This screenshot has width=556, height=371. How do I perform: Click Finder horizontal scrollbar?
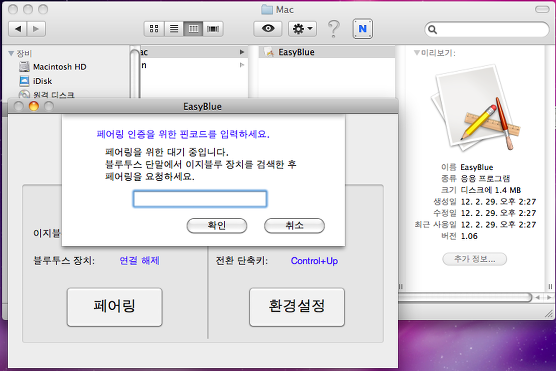(465, 297)
